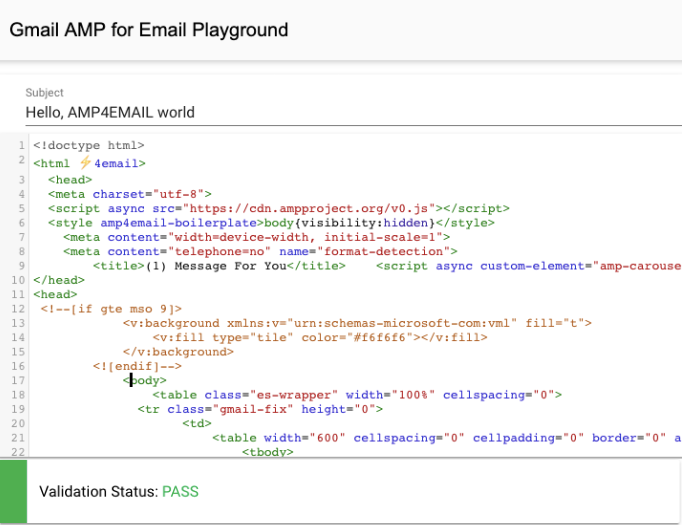
Task: Click the '</head>' closing tag on line 10
Action: coord(59,280)
